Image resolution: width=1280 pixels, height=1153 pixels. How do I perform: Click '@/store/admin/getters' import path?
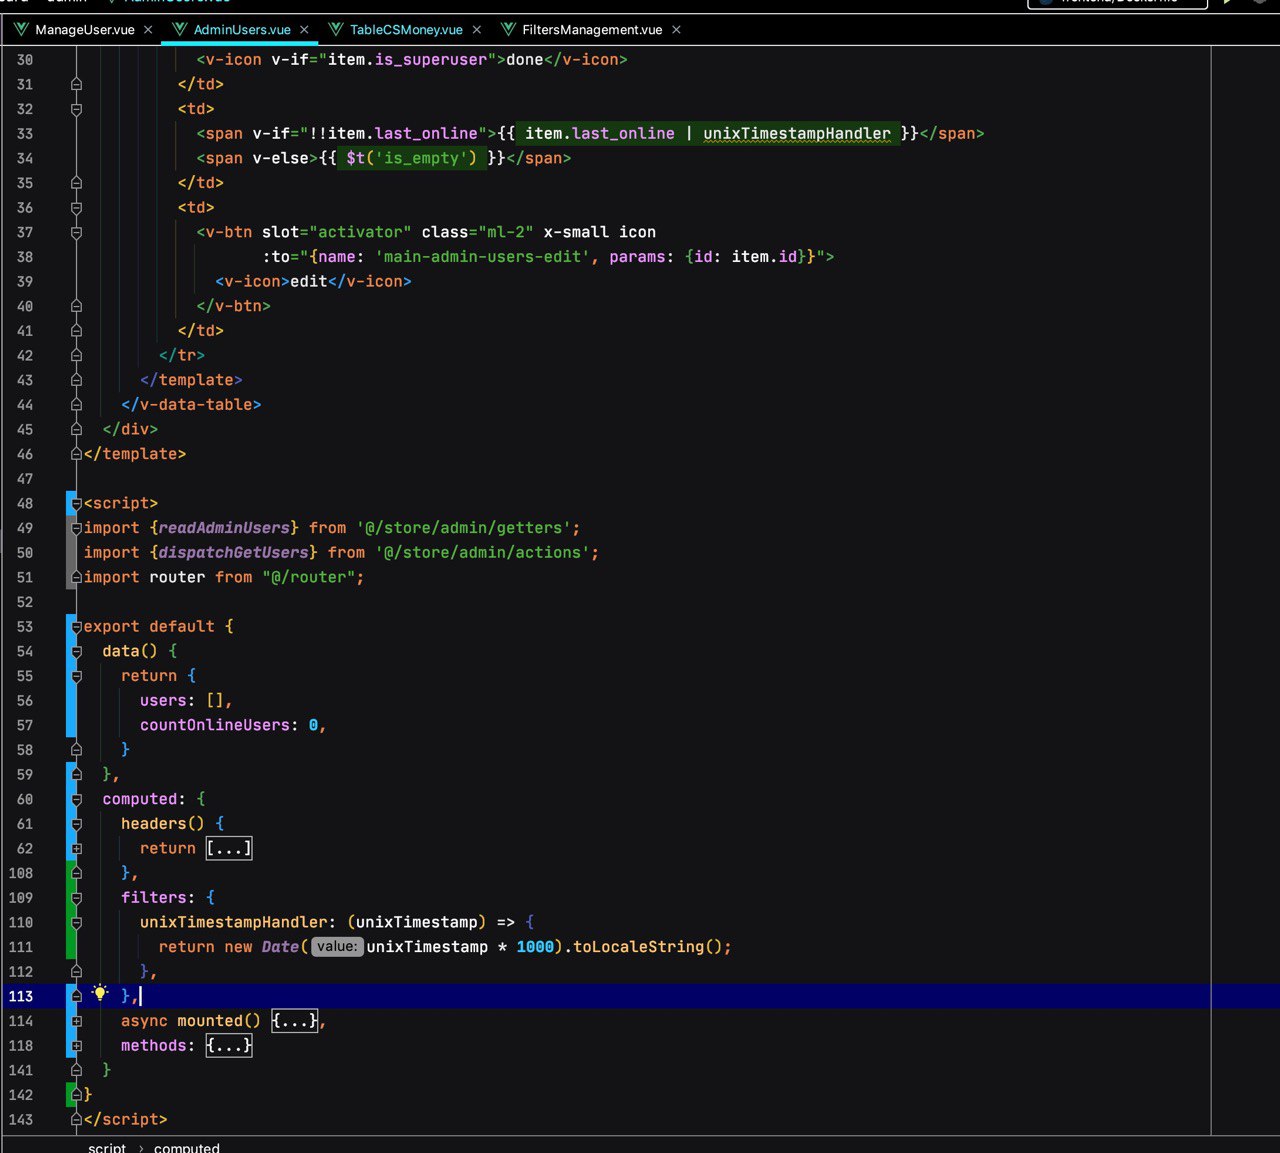(x=464, y=528)
